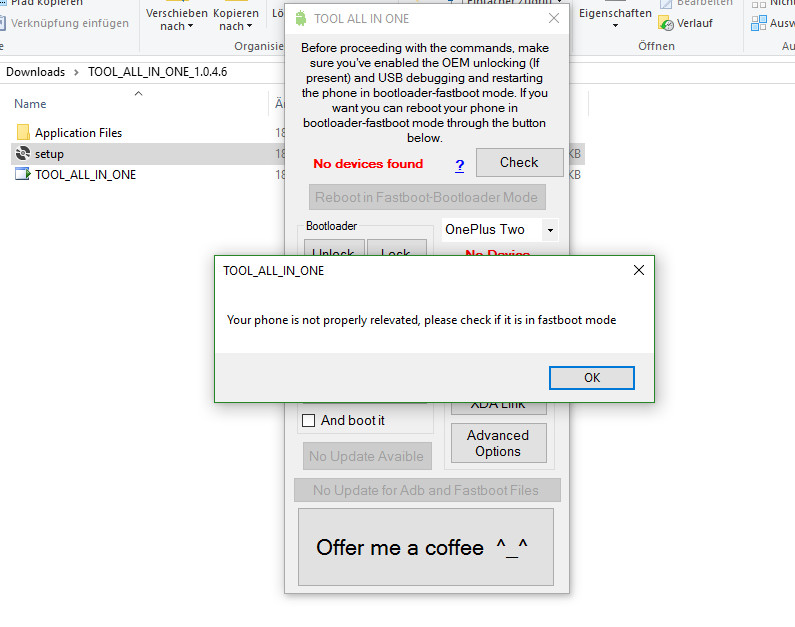Click the Check button
The image size is (795, 627).
[519, 162]
